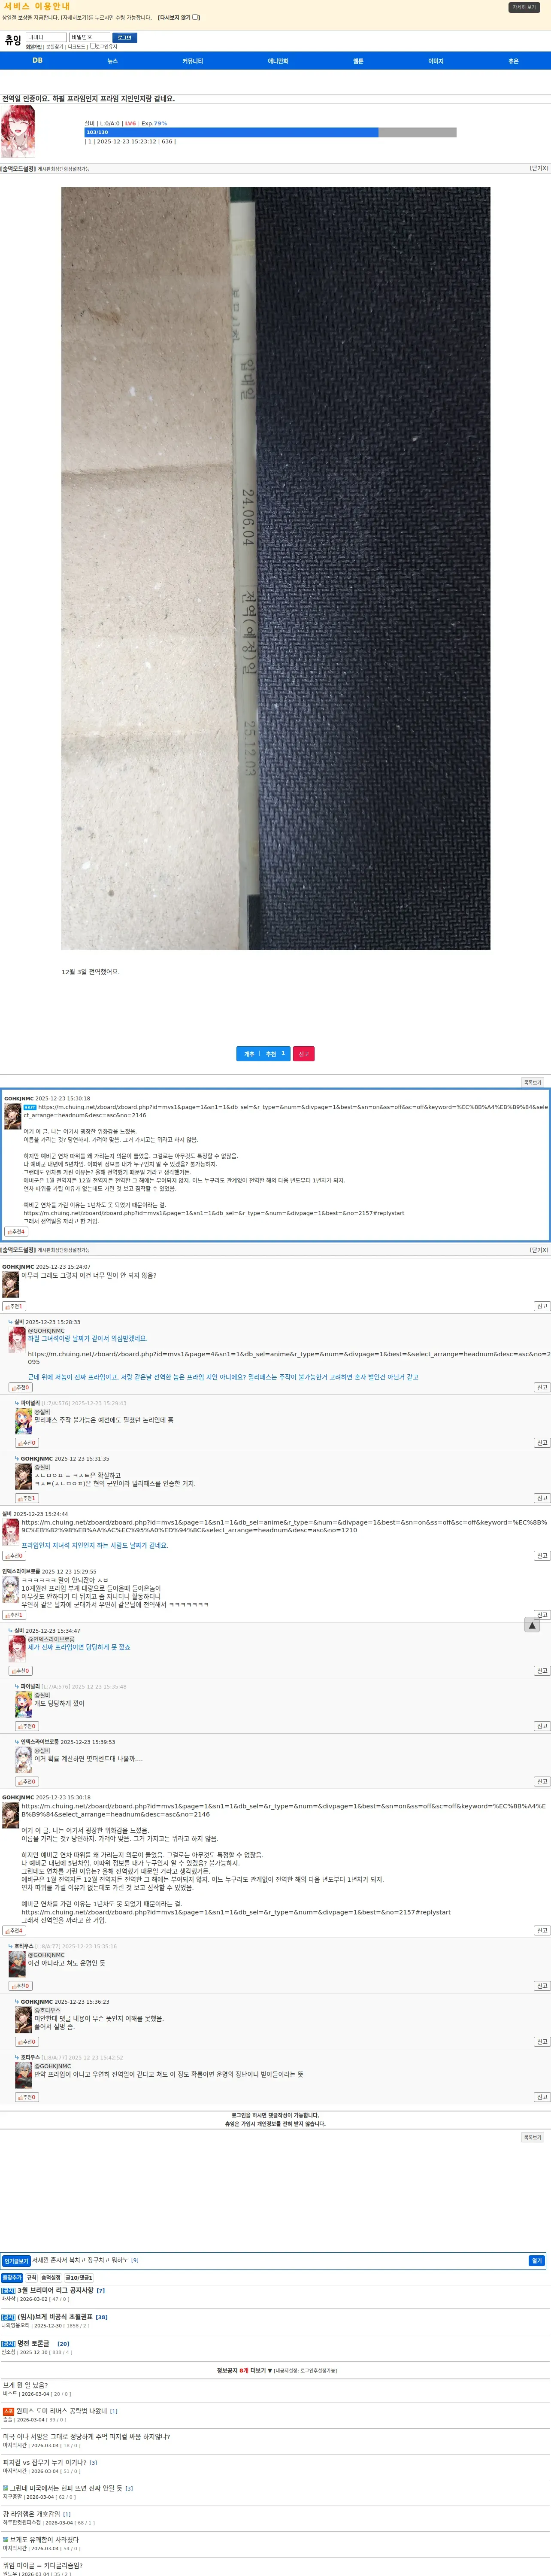This screenshot has height=2576, width=551.
Task: Select the 애니만화 navigation tab
Action: tap(278, 61)
